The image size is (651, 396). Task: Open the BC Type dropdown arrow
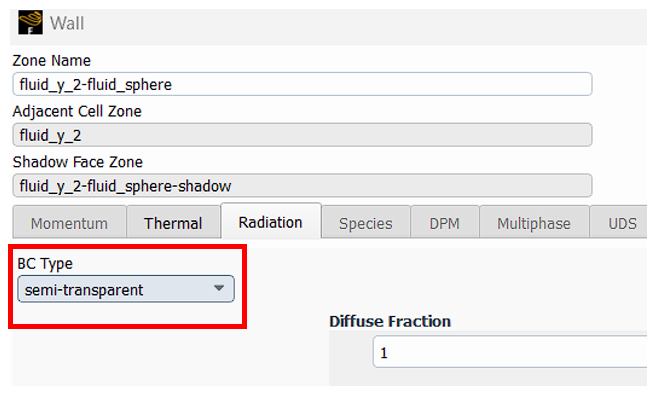click(219, 288)
